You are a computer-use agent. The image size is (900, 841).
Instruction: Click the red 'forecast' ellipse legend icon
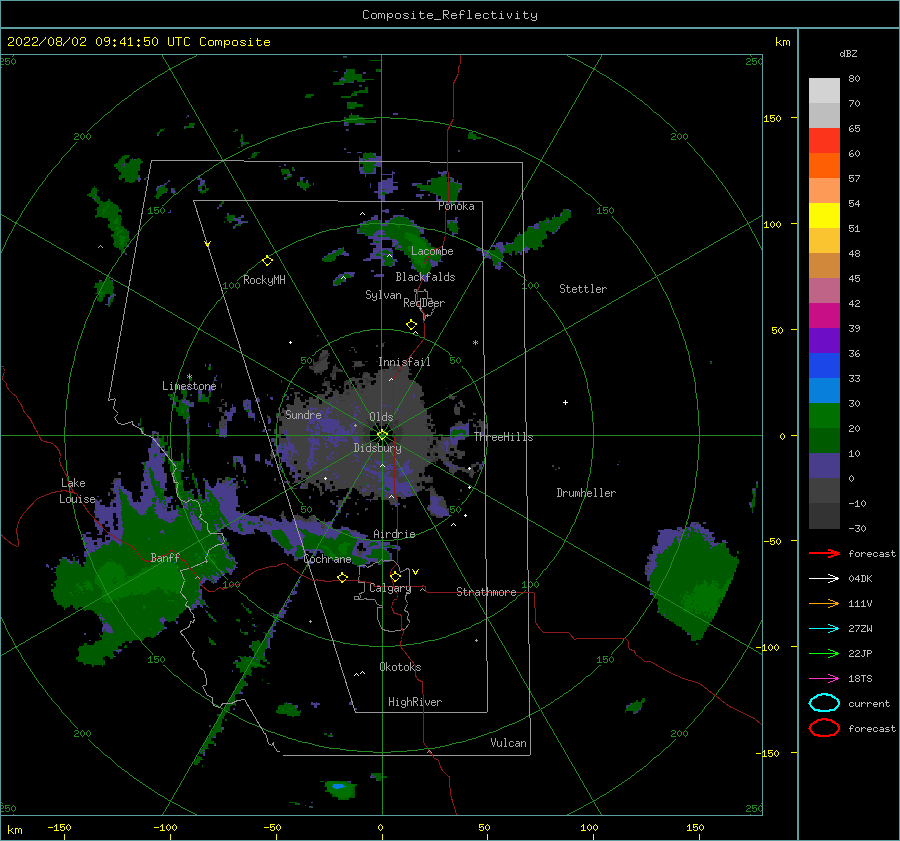(x=824, y=728)
